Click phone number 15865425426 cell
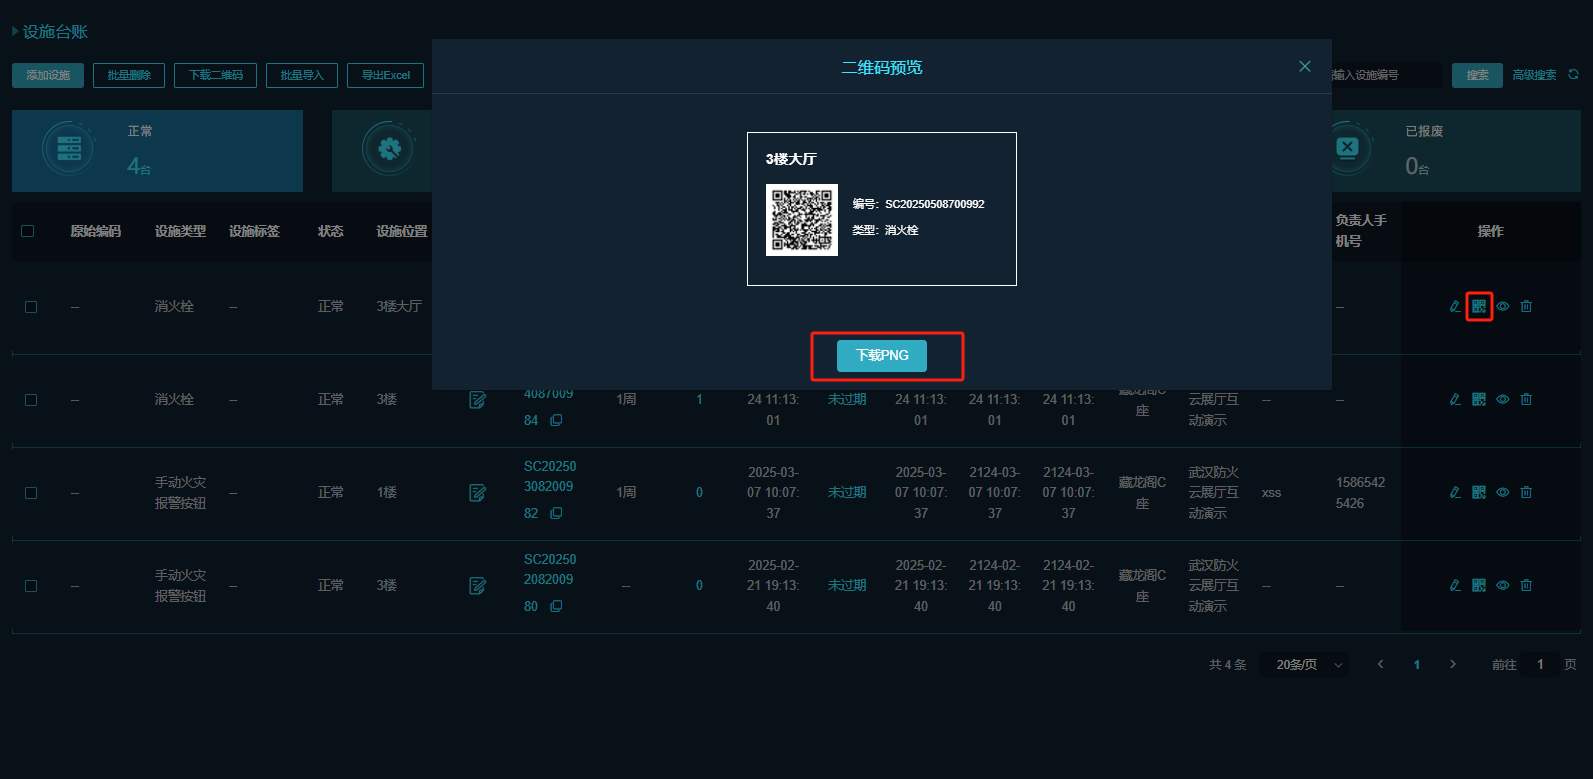The image size is (1593, 779). (x=1361, y=493)
